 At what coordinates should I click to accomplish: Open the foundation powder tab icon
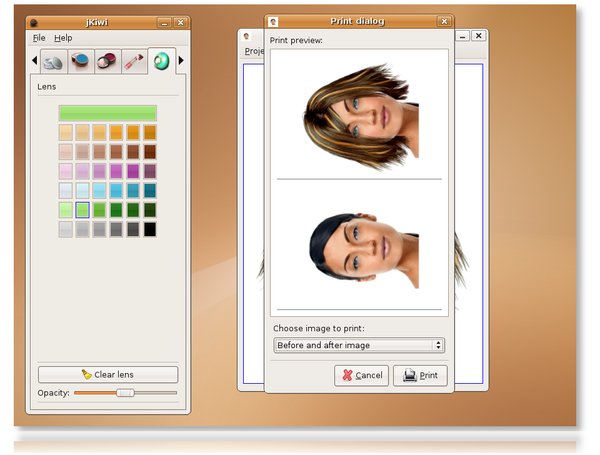click(53, 62)
